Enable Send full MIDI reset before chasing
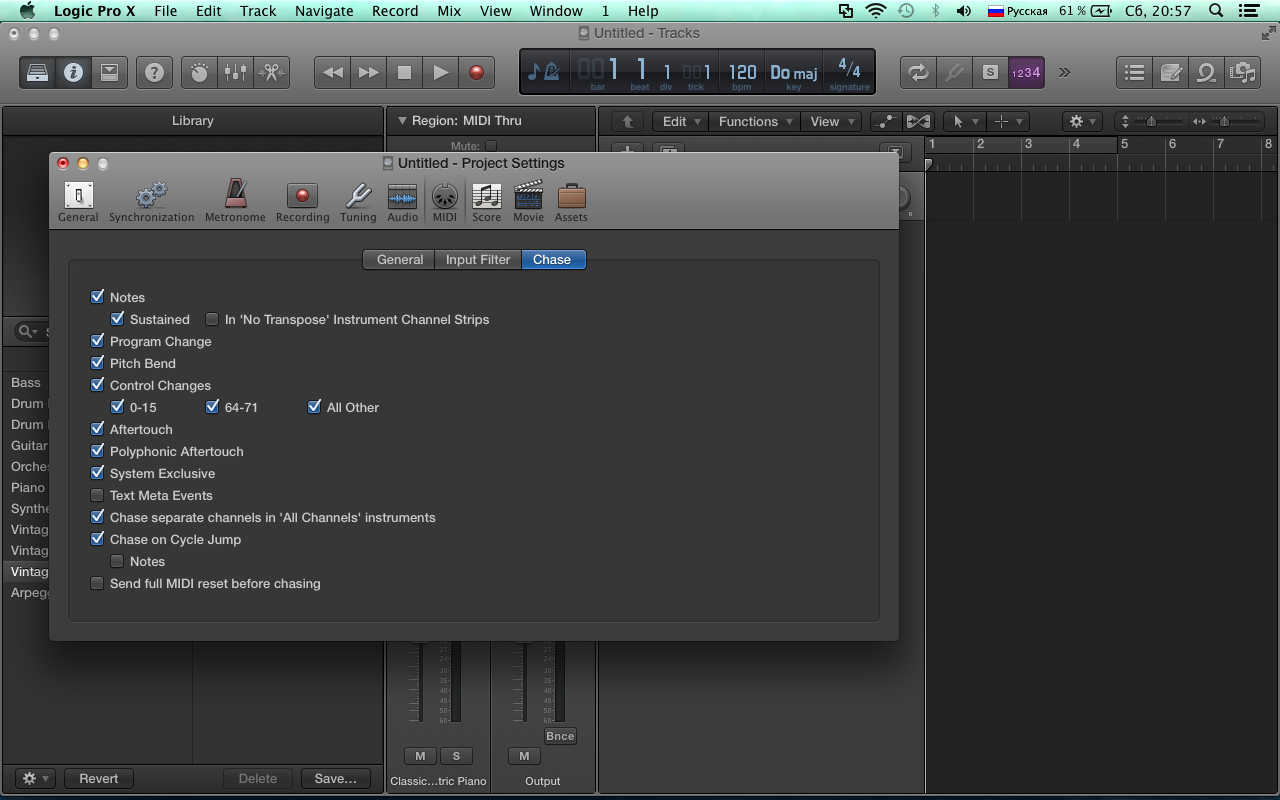Viewport: 1280px width, 800px height. (x=97, y=583)
